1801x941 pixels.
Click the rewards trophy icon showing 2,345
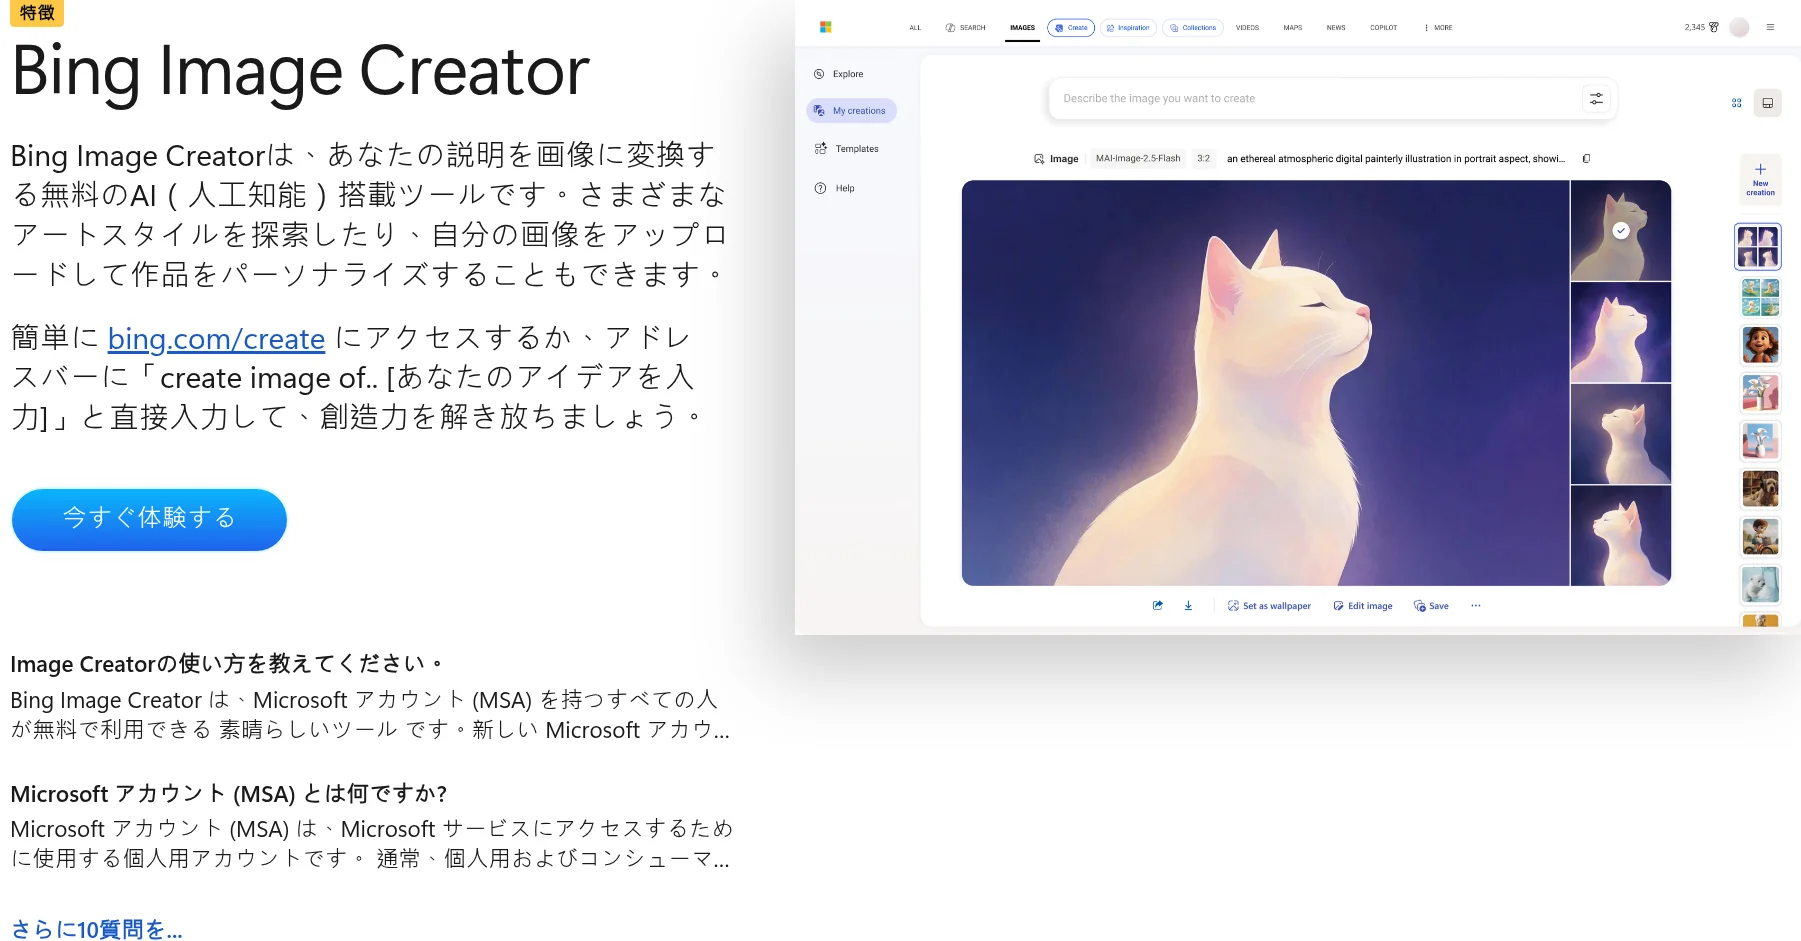pyautogui.click(x=1713, y=27)
